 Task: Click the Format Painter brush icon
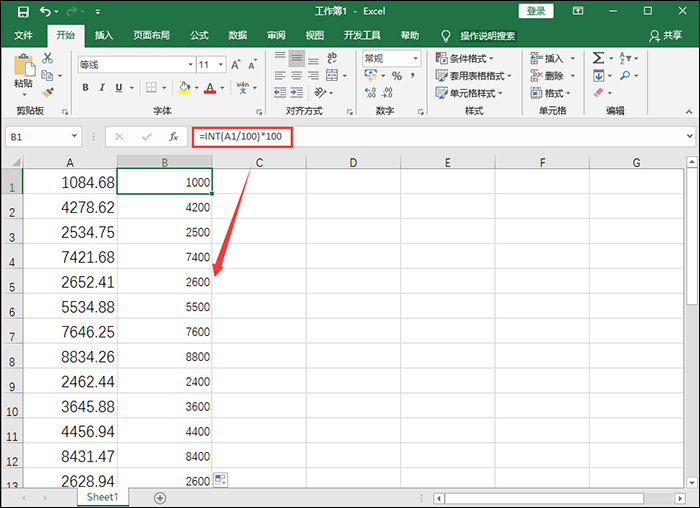47,92
